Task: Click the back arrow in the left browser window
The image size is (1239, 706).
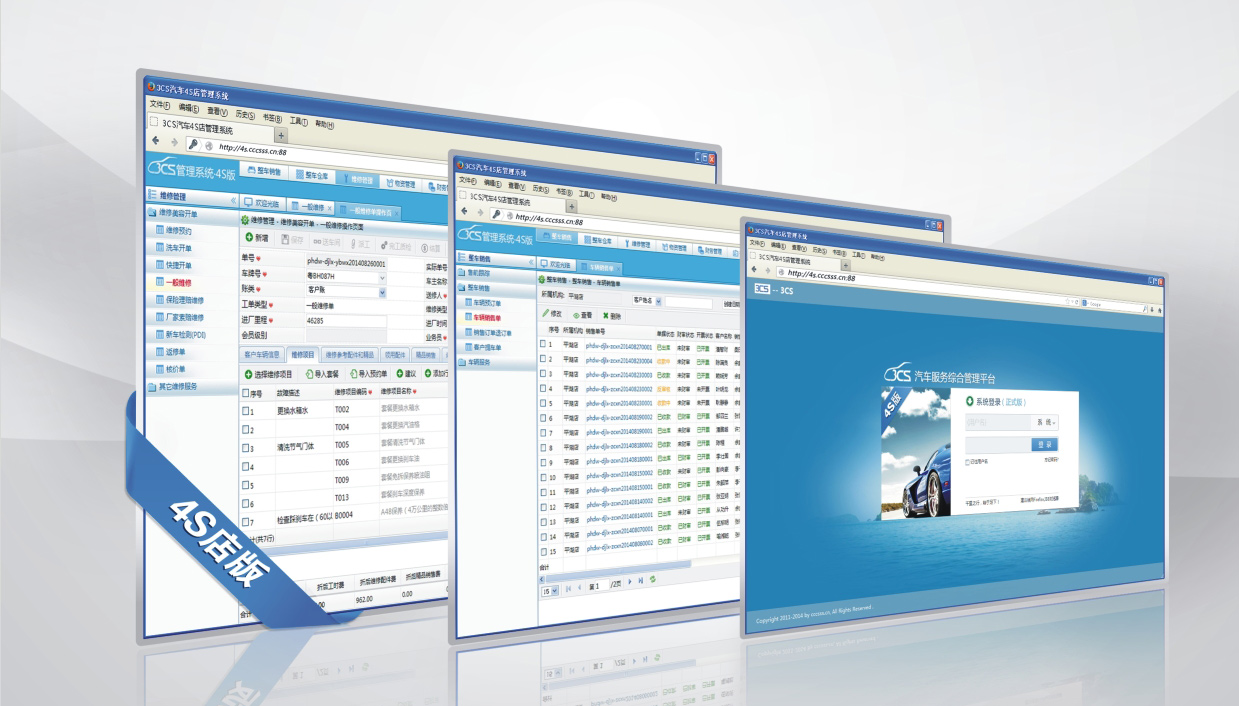Action: click(x=157, y=143)
